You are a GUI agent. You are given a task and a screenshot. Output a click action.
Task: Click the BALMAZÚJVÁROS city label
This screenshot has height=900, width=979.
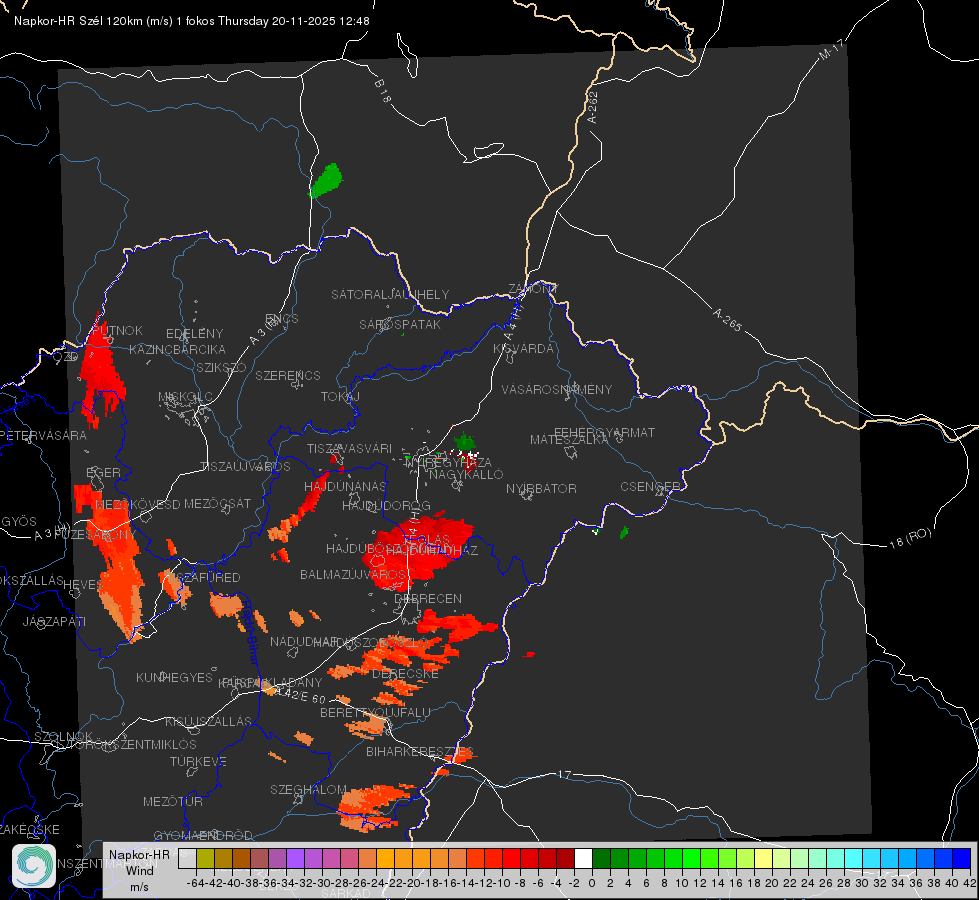click(353, 574)
